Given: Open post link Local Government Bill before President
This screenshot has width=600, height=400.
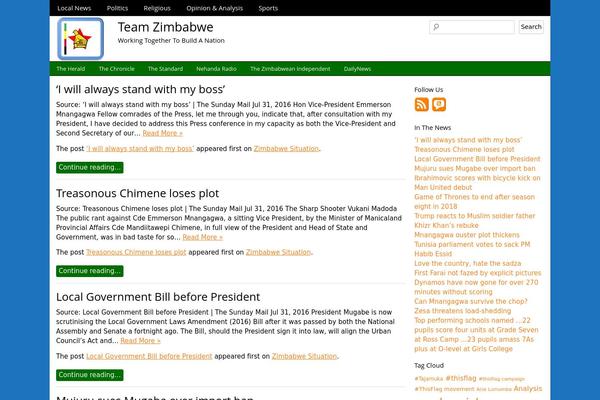Looking at the screenshot, I should tap(149, 356).
